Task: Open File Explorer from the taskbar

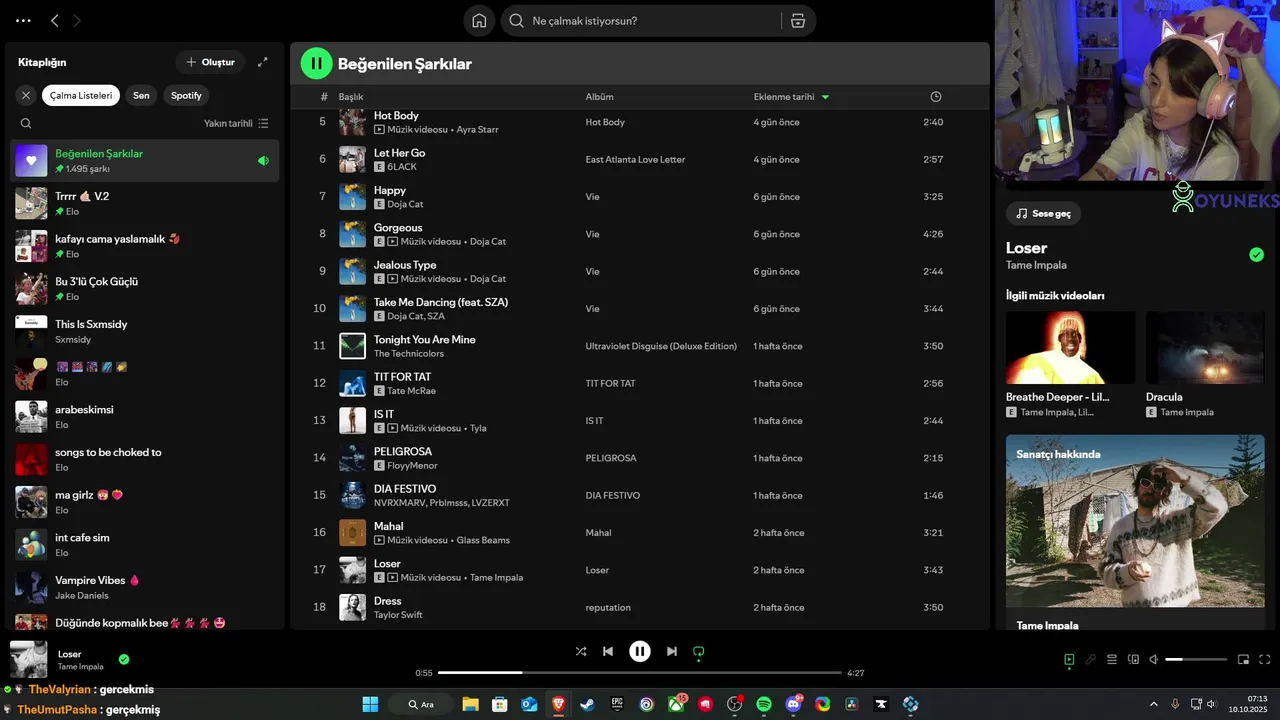Action: click(x=470, y=704)
